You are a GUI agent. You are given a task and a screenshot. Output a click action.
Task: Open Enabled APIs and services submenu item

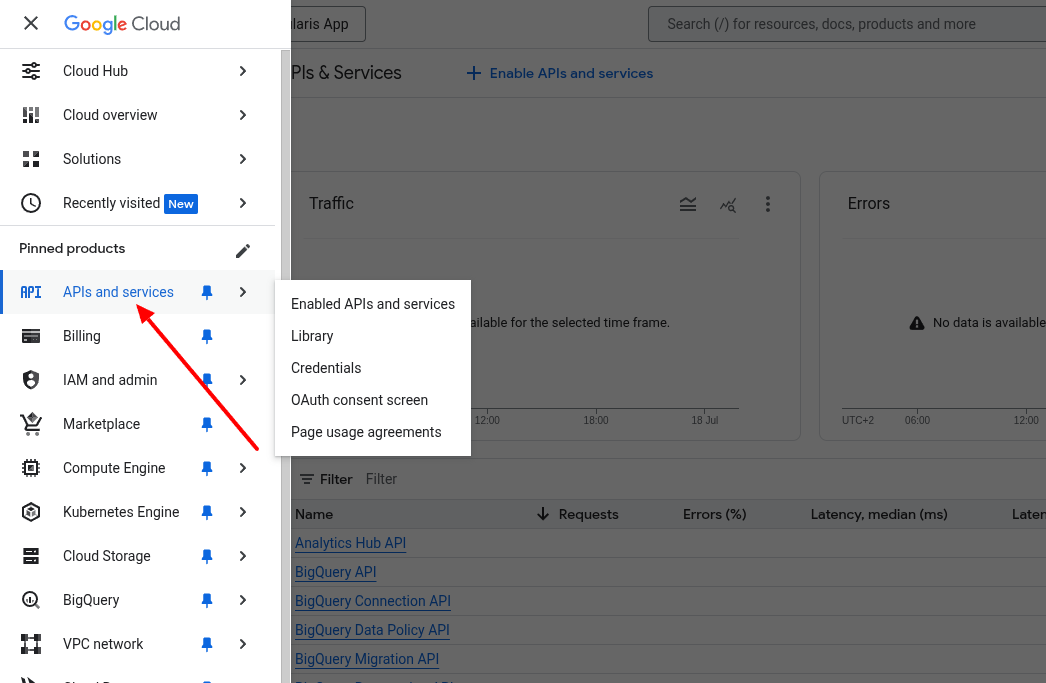[x=373, y=304]
